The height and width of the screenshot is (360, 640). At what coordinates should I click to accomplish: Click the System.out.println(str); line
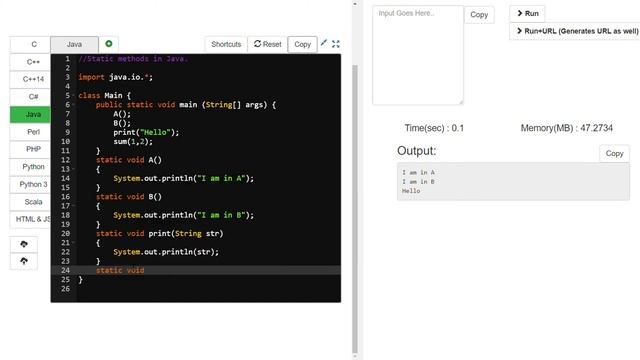click(x=166, y=252)
